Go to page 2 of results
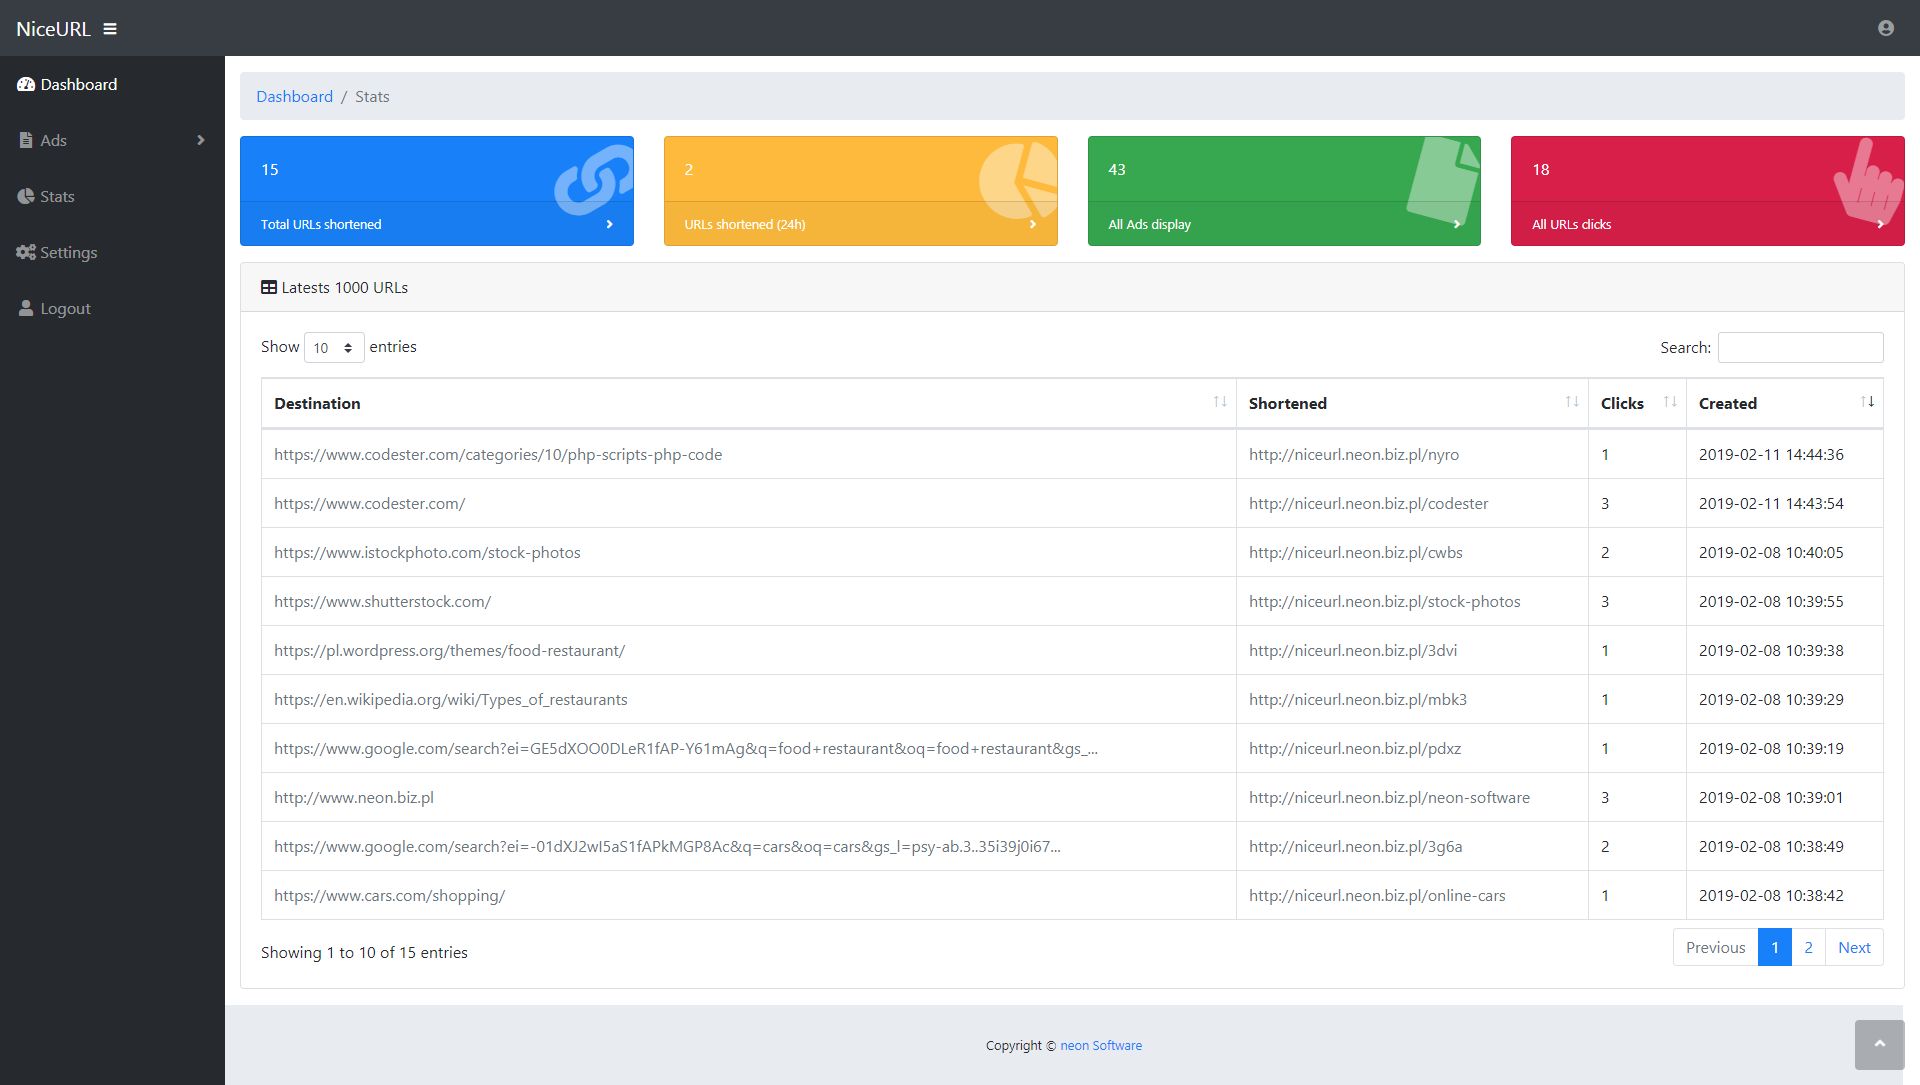 pos(1808,948)
